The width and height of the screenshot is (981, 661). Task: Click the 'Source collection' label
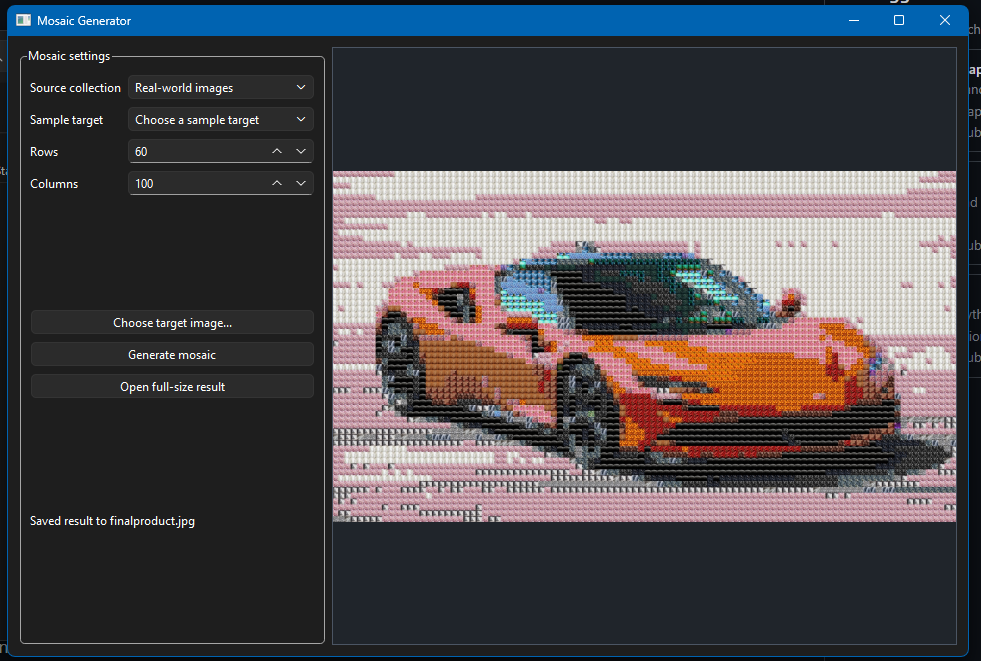click(75, 88)
